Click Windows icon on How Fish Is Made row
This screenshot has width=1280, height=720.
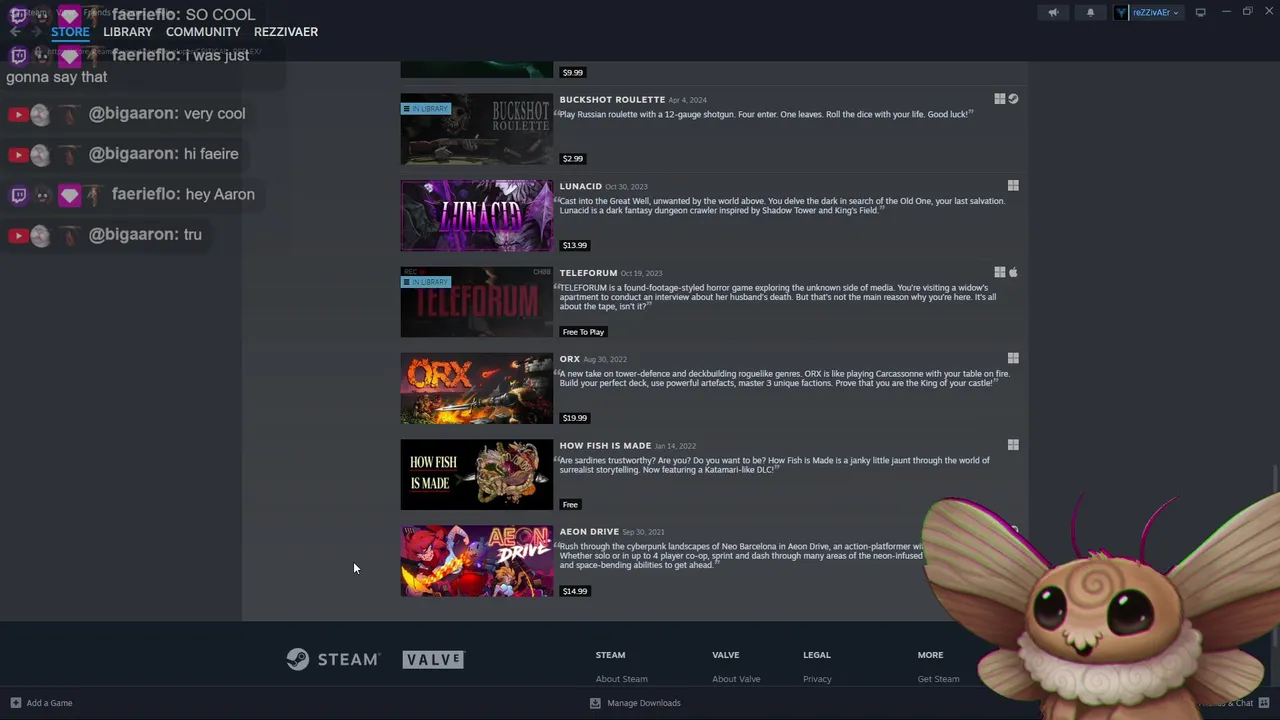point(1013,445)
